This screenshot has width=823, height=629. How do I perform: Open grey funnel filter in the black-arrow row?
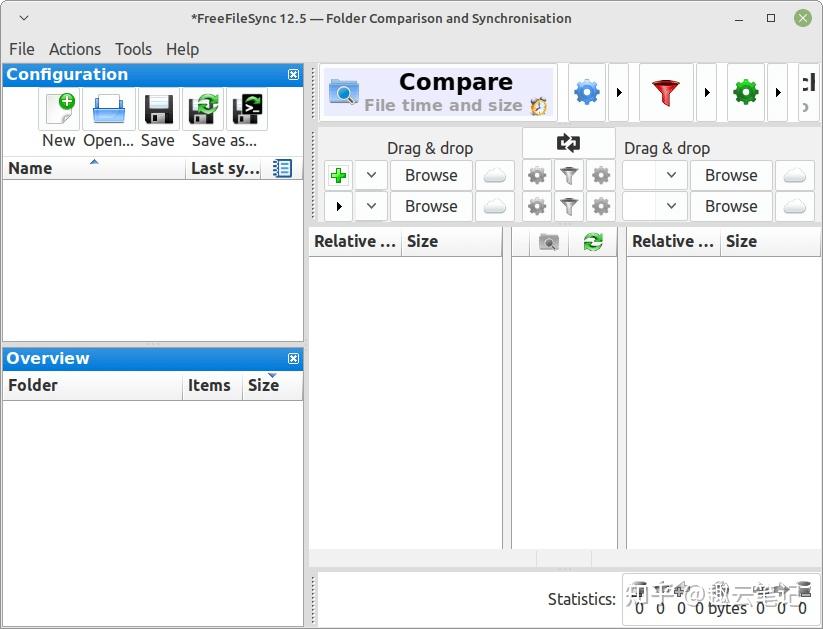[x=569, y=206]
